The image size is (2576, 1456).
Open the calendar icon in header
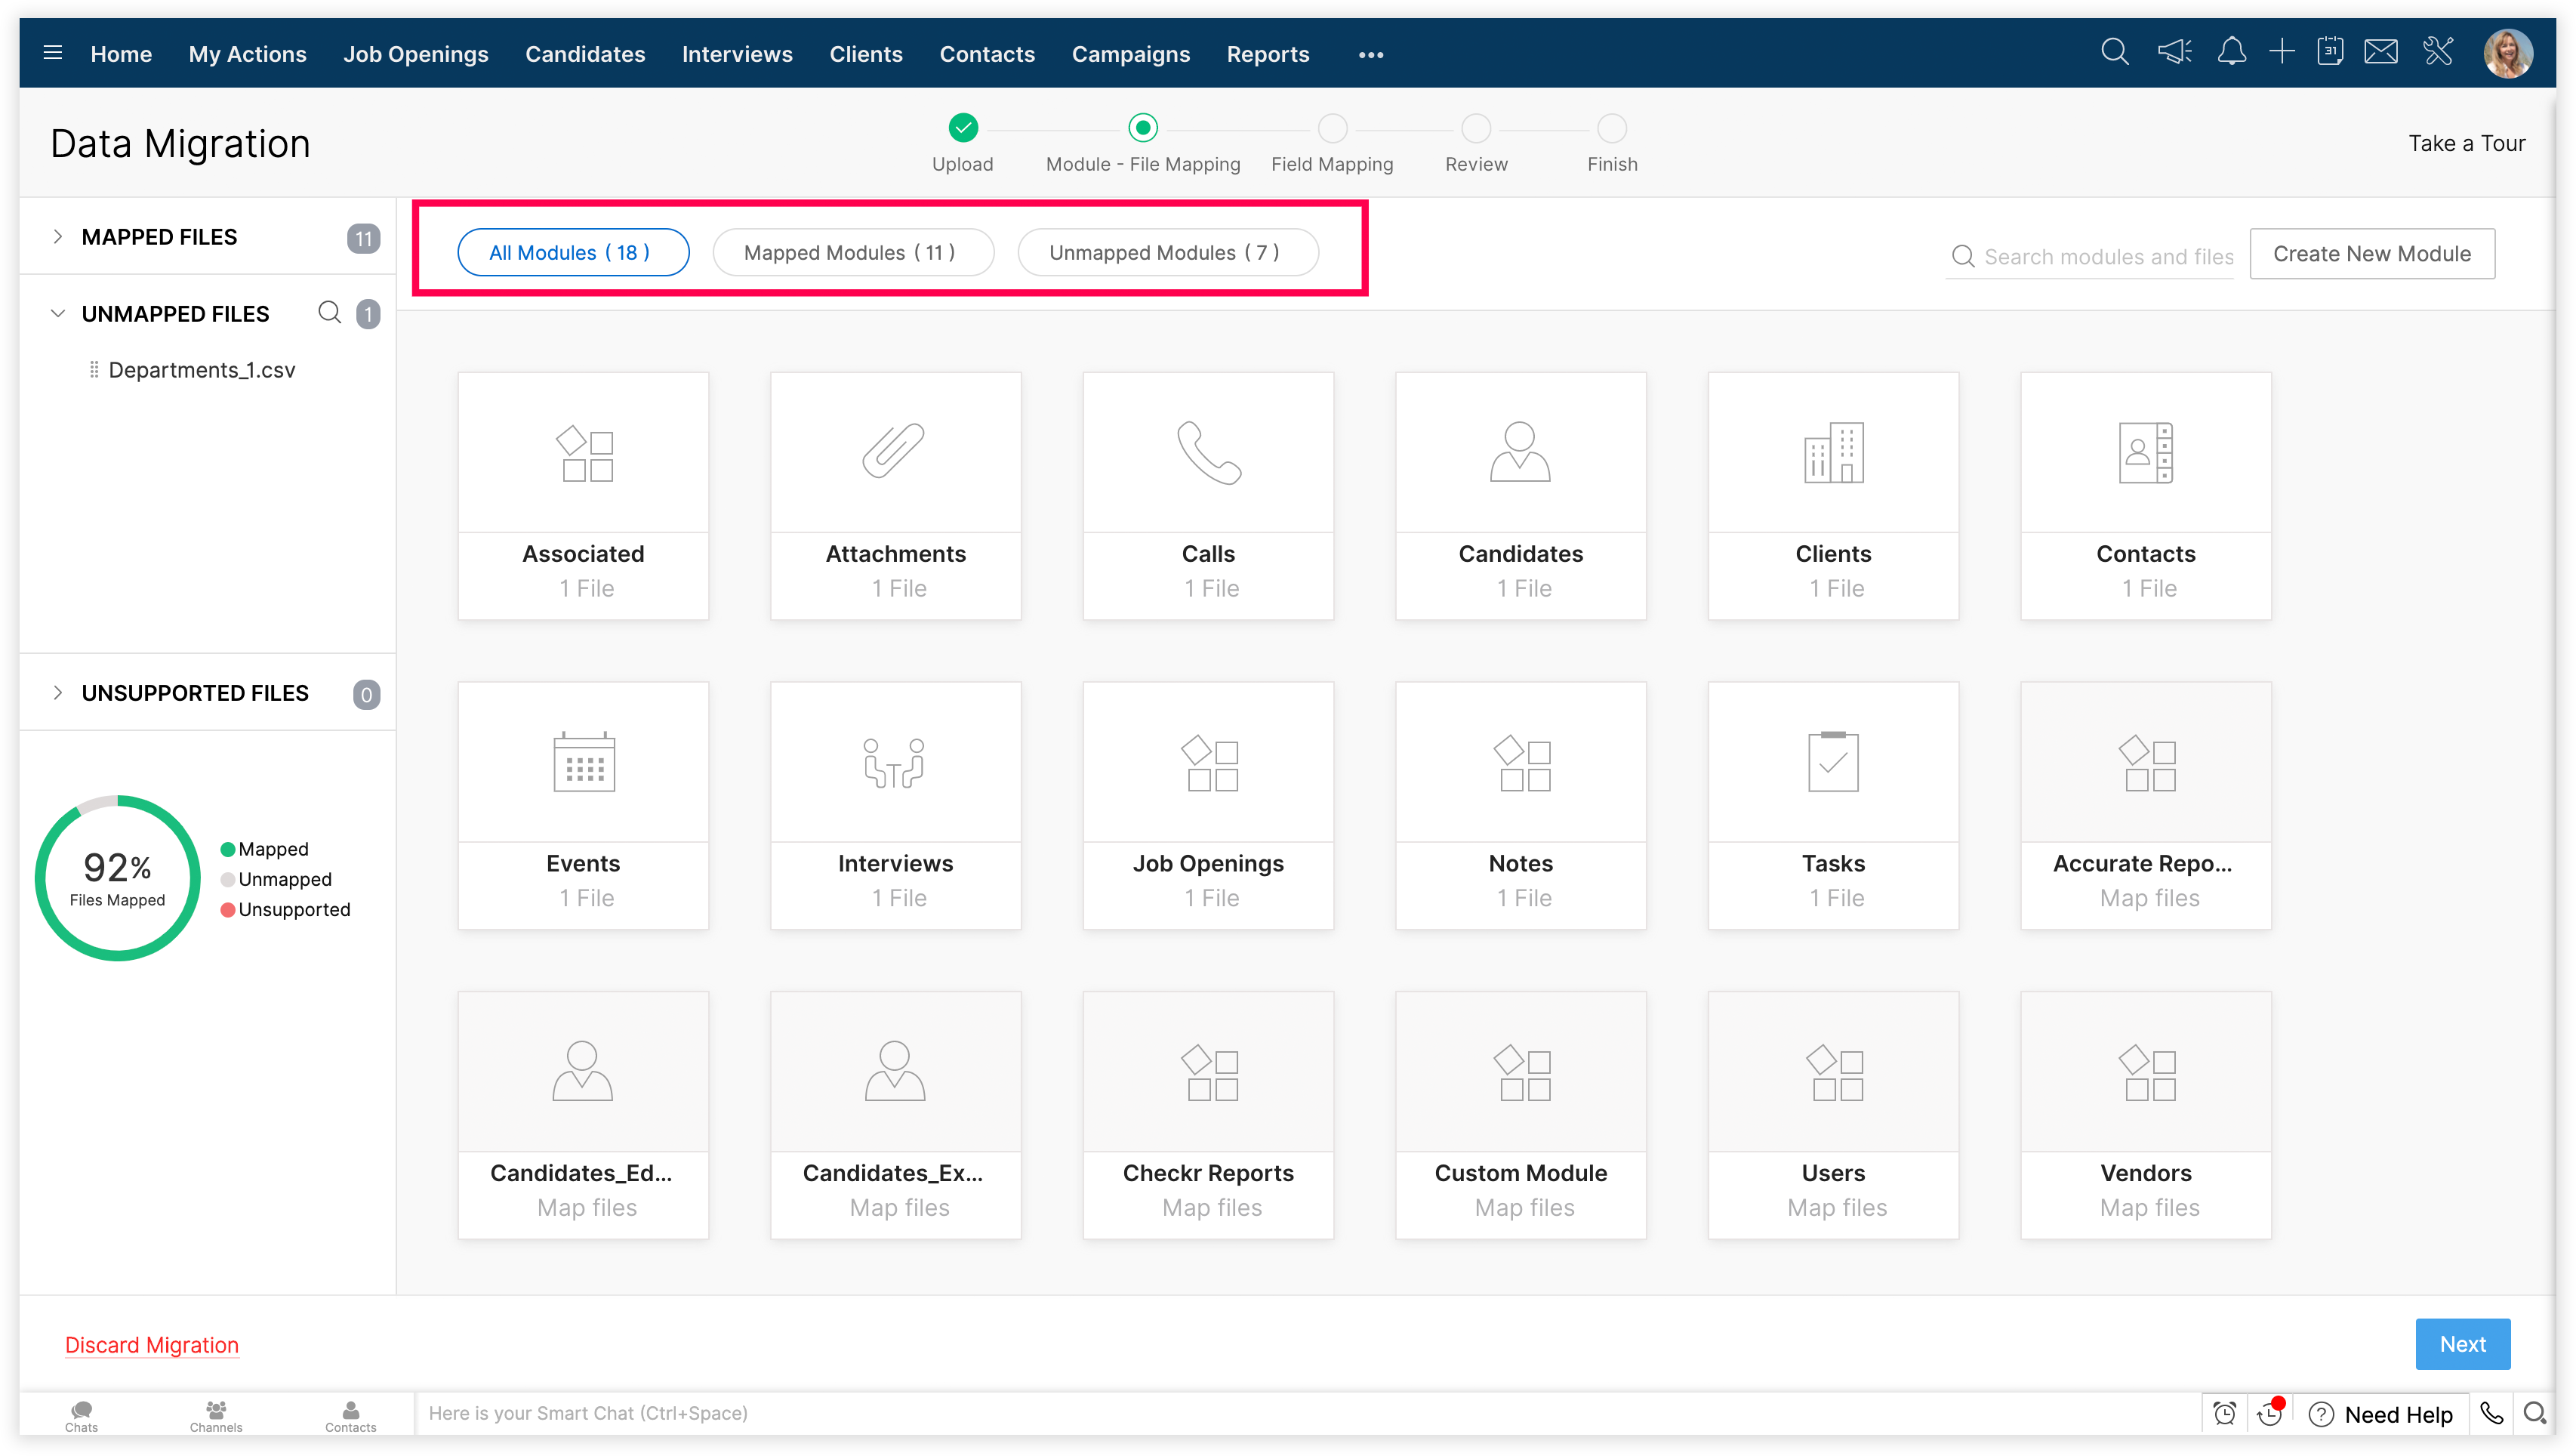(2330, 52)
